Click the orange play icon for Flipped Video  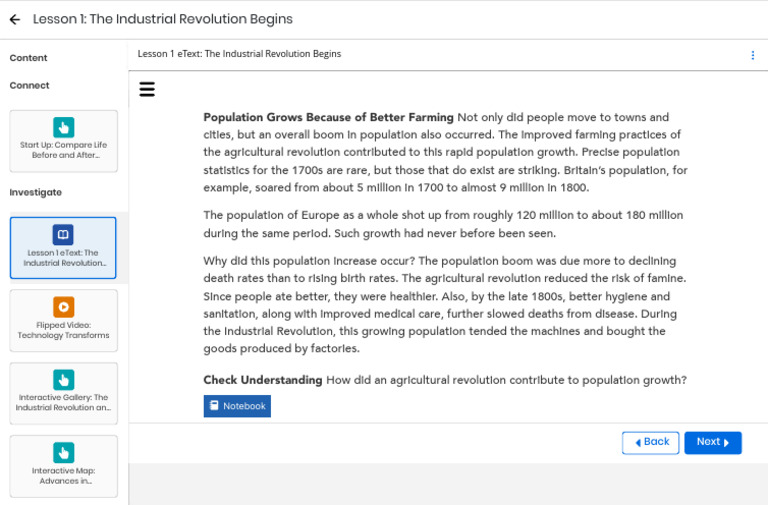64,307
